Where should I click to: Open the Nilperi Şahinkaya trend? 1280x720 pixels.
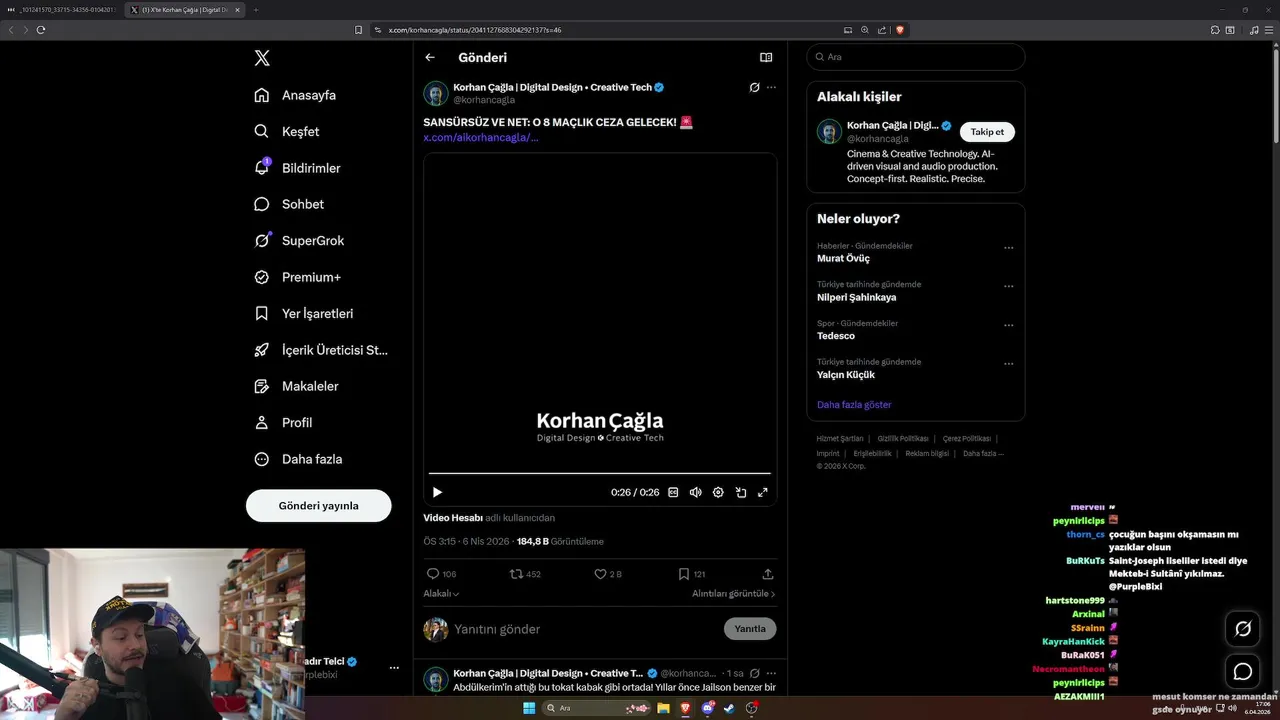(x=856, y=297)
